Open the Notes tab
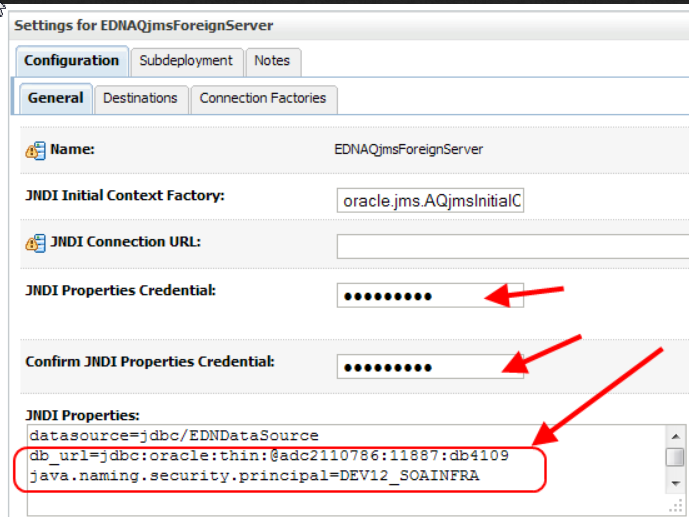Image resolution: width=689 pixels, height=517 pixels. coord(272,61)
